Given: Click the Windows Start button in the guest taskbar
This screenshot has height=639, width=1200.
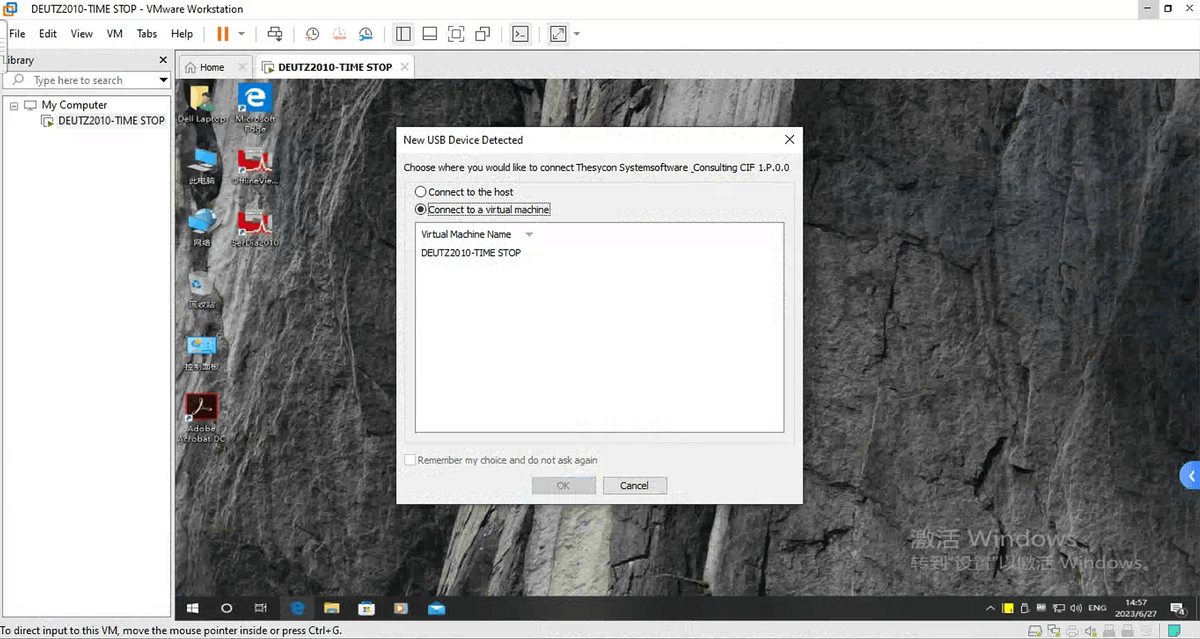Looking at the screenshot, I should (193, 607).
